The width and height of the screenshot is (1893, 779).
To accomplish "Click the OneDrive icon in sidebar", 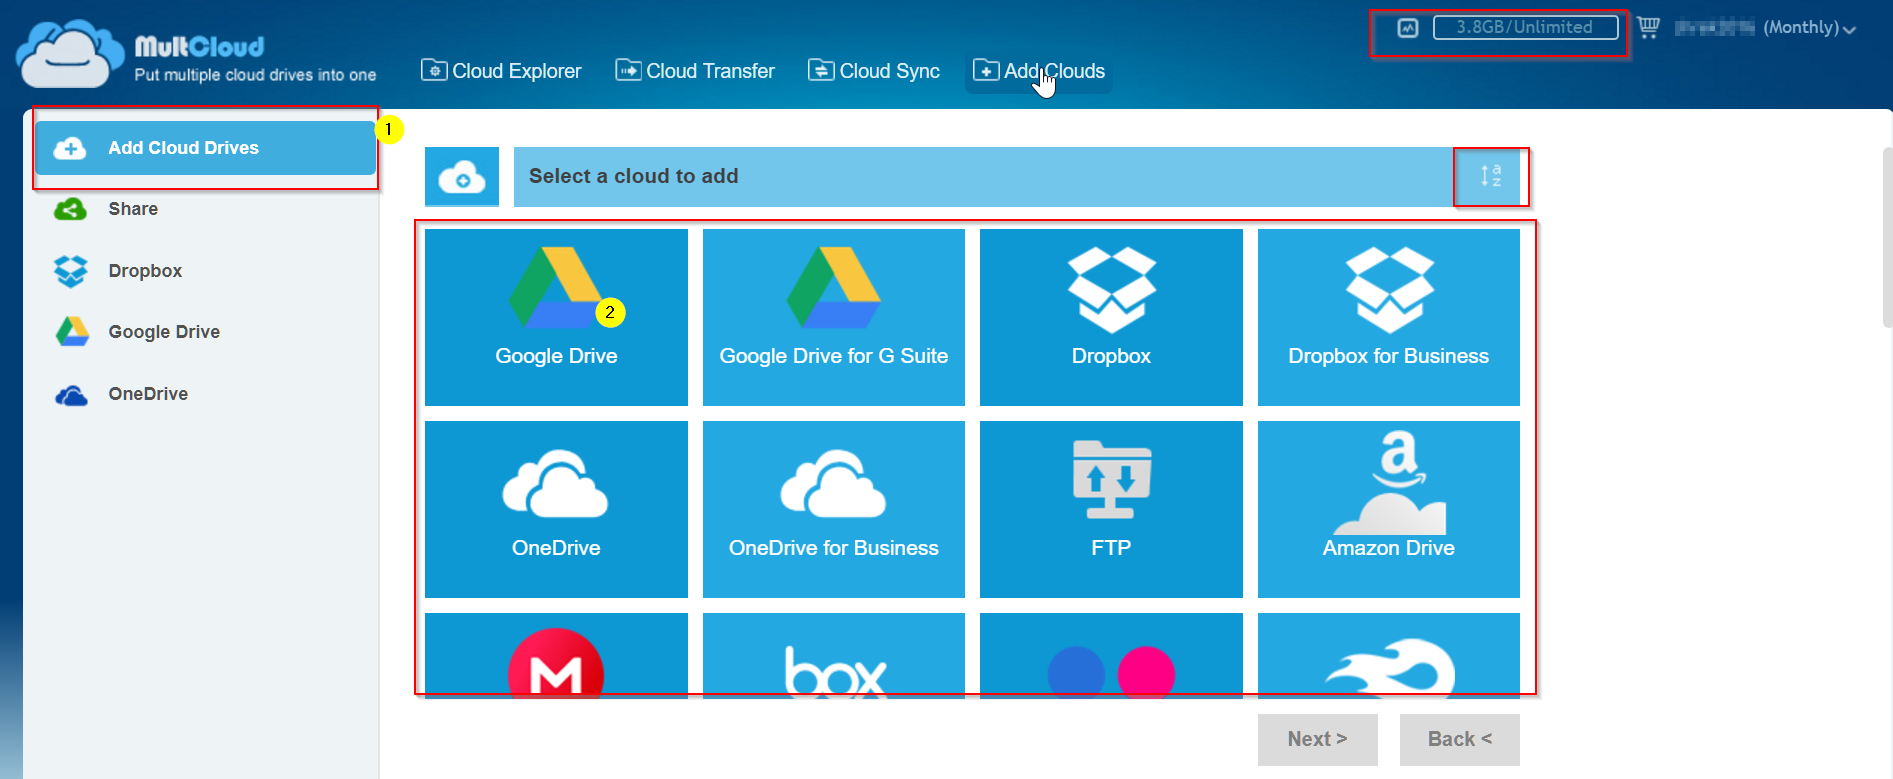I will click(71, 395).
